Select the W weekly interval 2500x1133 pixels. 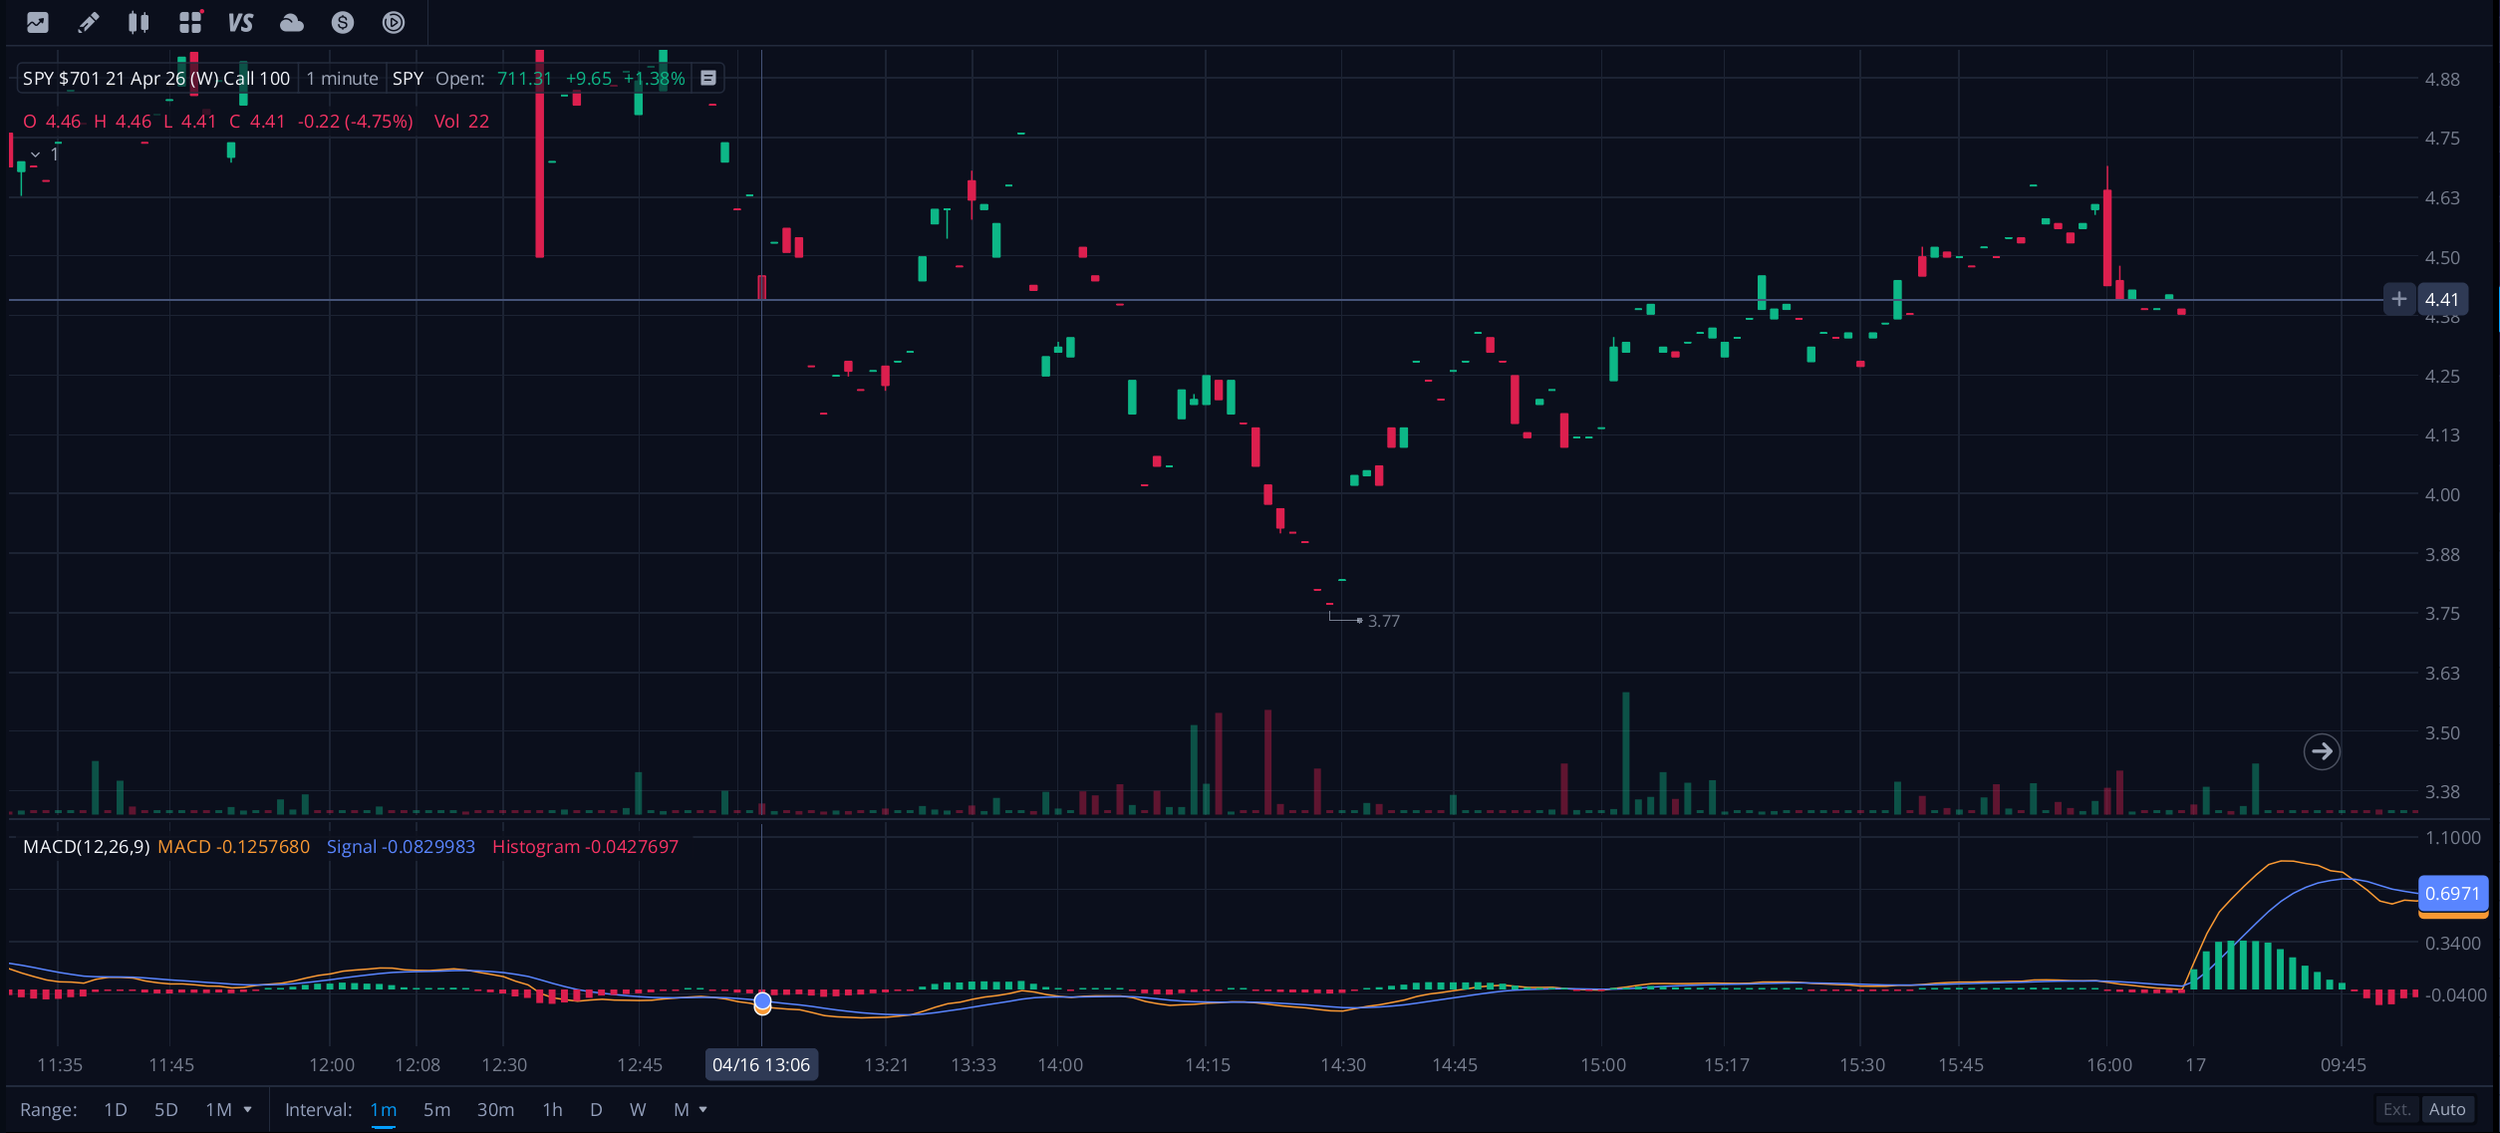[637, 1109]
